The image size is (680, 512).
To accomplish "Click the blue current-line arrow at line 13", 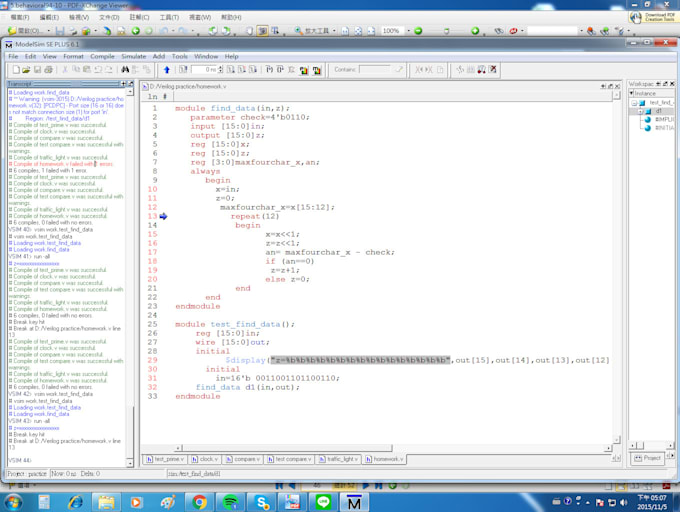I will tap(163, 216).
